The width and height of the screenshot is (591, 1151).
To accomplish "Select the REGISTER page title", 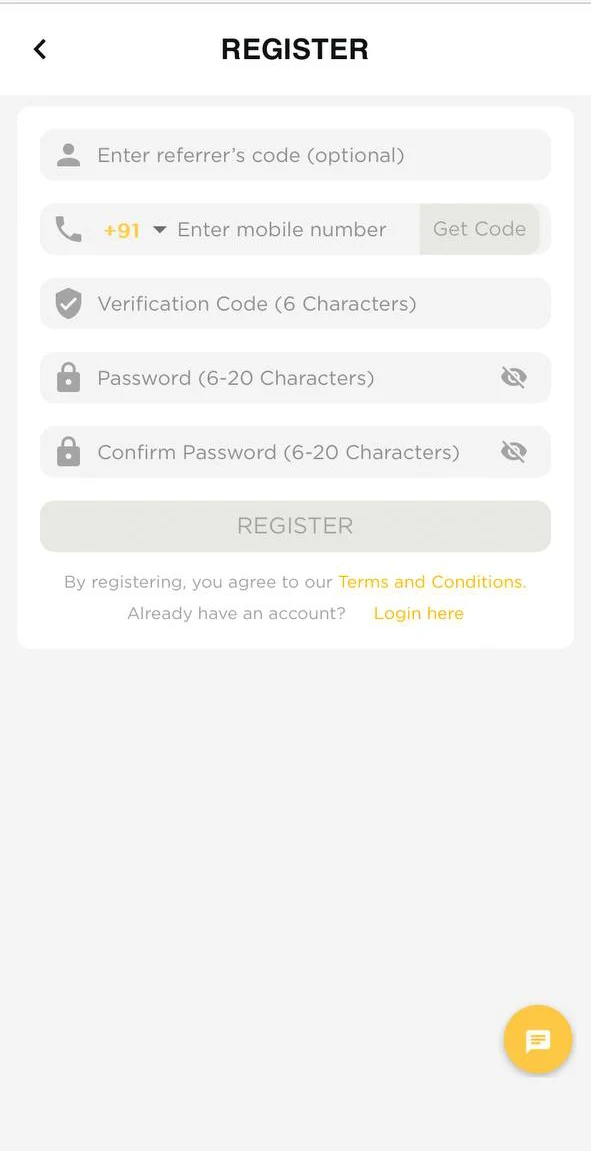I will coord(294,48).
